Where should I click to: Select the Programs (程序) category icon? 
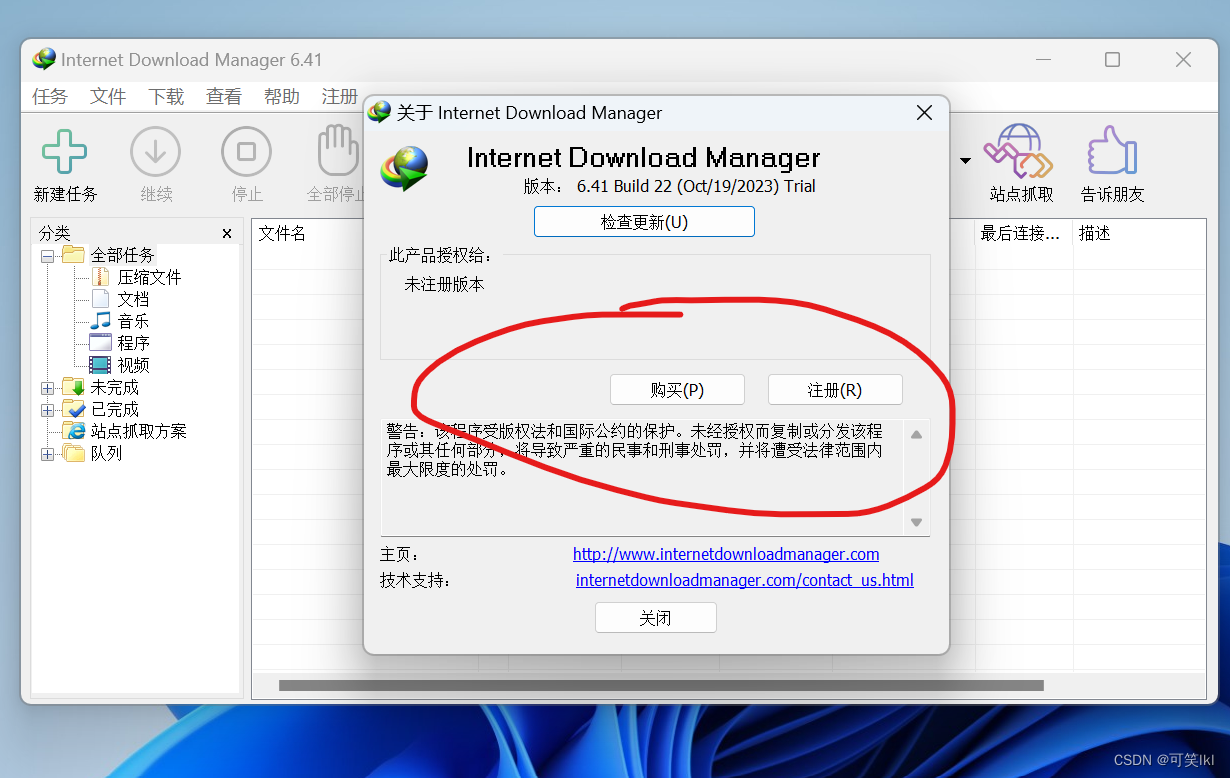[100, 343]
